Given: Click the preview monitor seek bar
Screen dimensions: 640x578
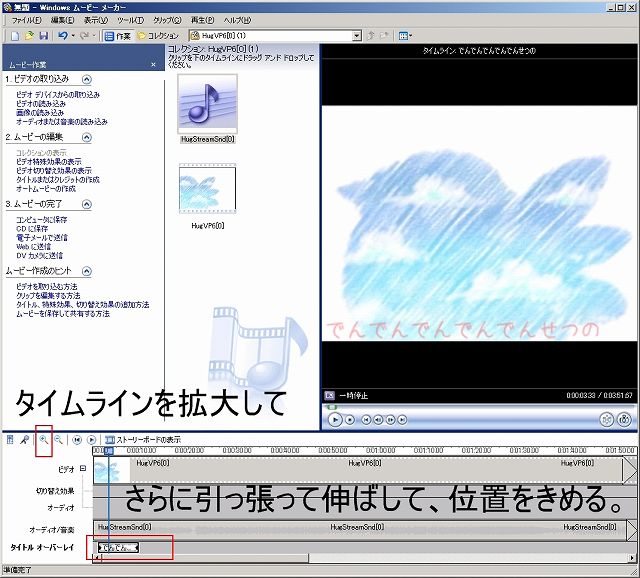Looking at the screenshot, I should point(479,407).
